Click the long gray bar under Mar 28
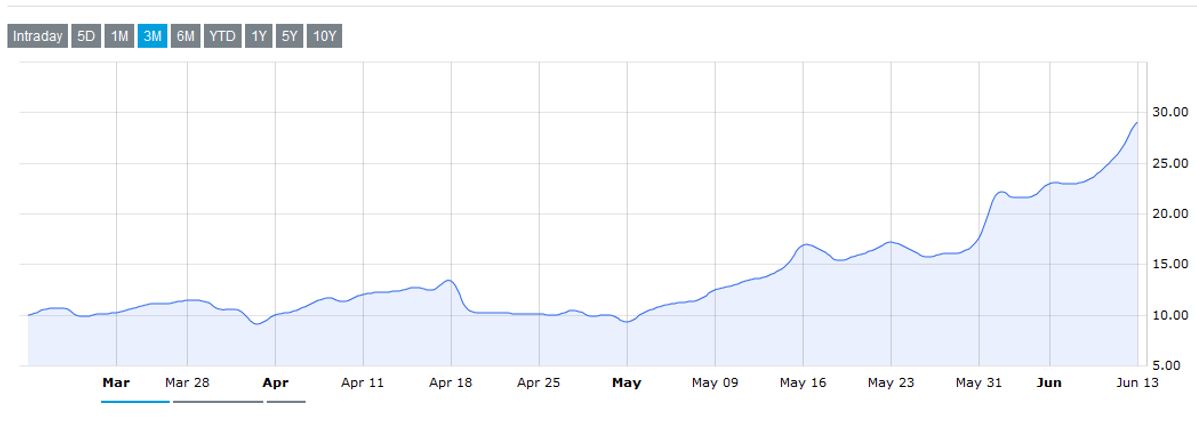 point(218,401)
